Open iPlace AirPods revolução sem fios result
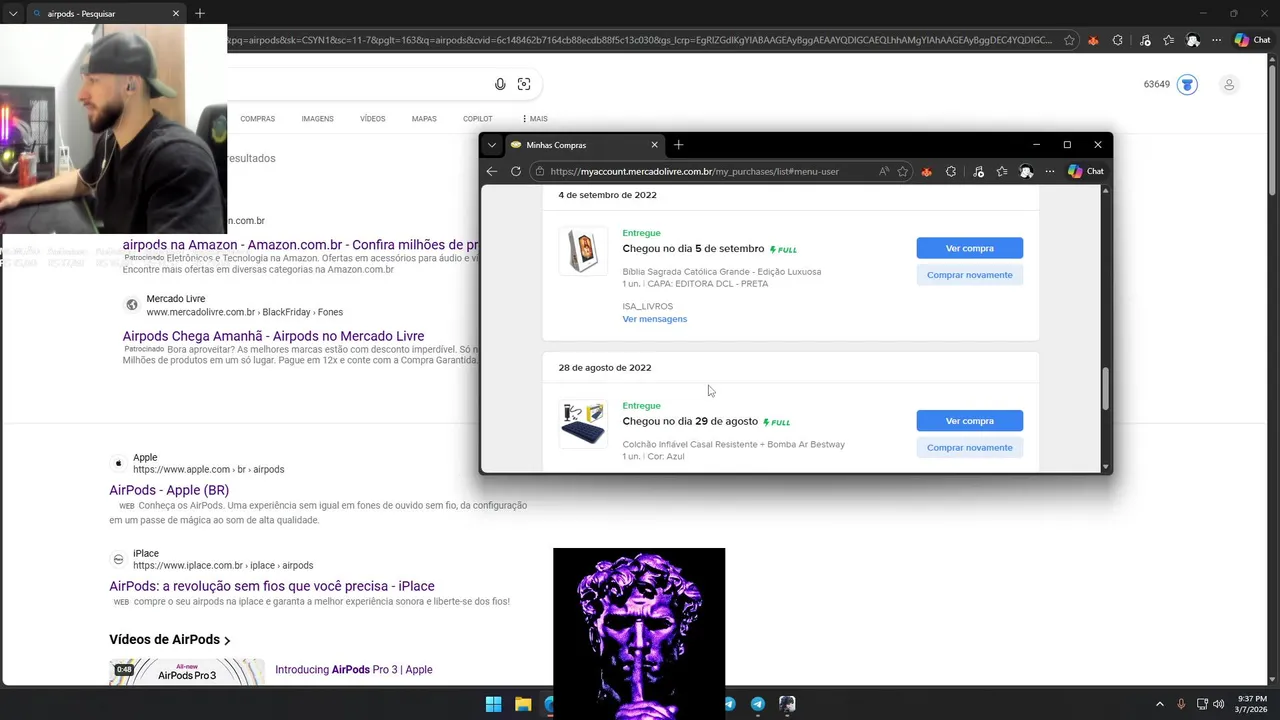Viewport: 1280px width, 720px height. pos(272,586)
